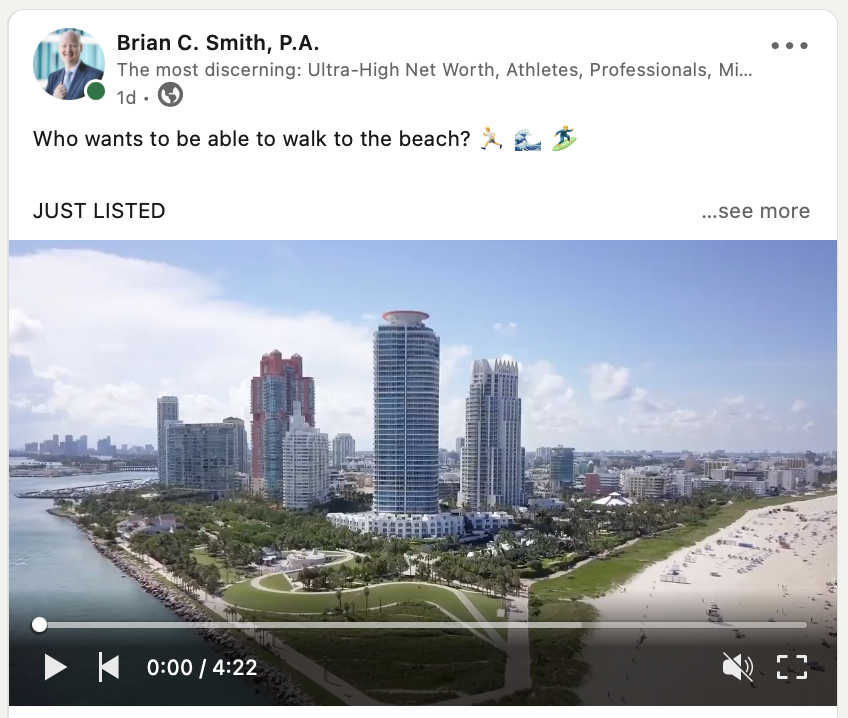
Task: Click the 'JUST LISTED' text line
Action: pos(99,211)
